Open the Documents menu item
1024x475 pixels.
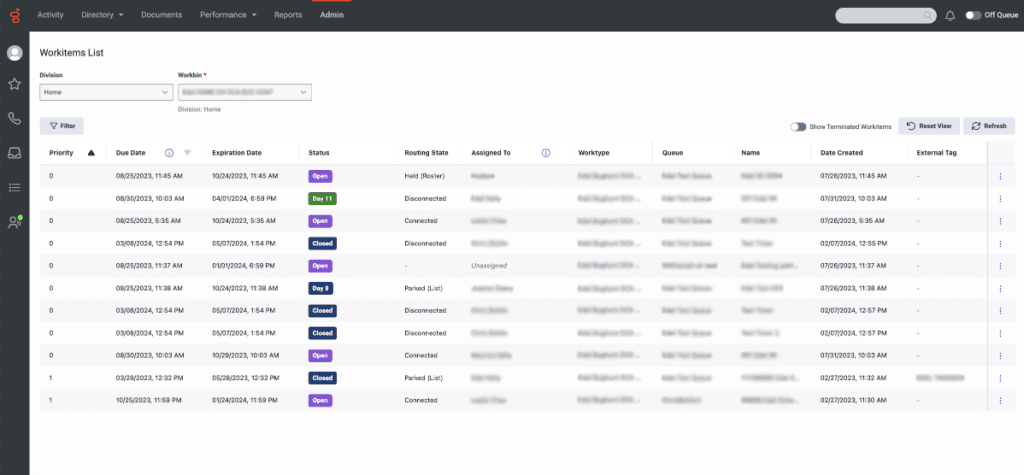click(x=161, y=15)
